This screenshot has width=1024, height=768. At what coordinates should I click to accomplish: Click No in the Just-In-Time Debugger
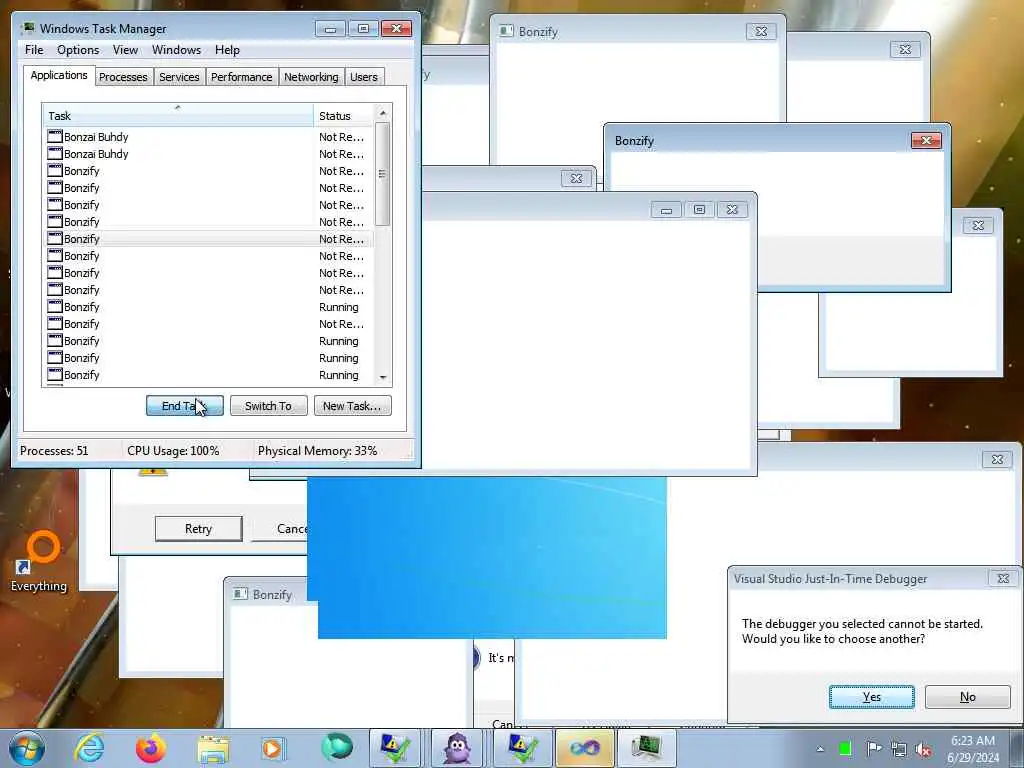968,697
